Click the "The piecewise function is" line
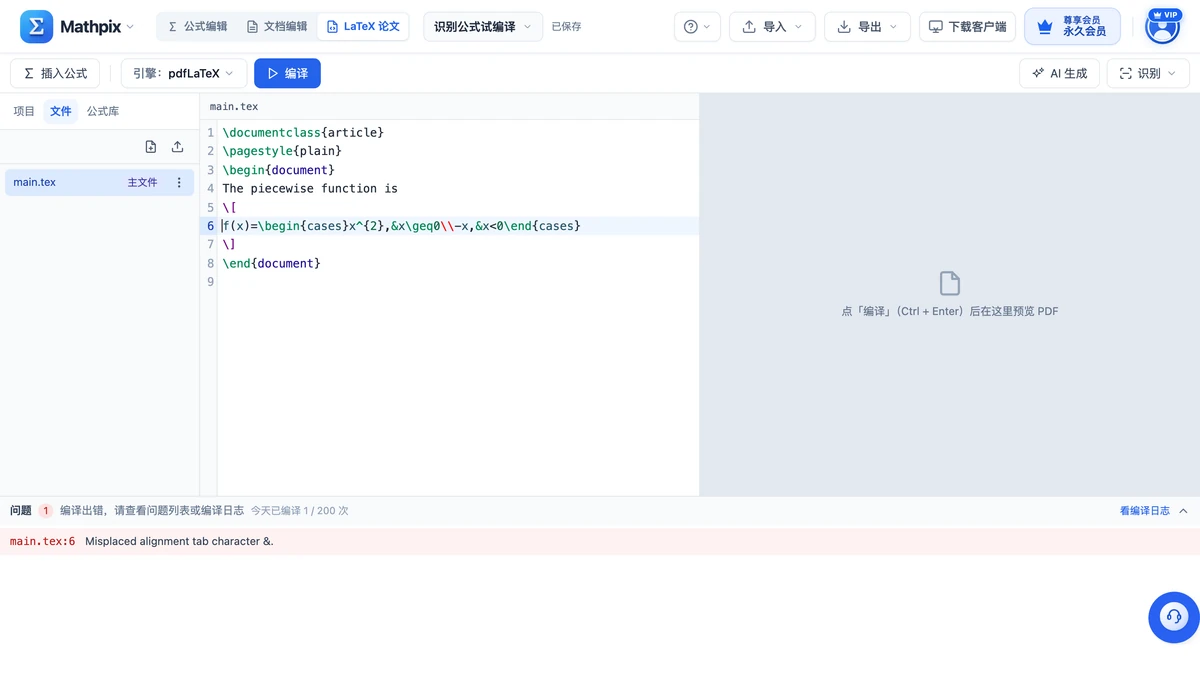This screenshot has height=675, width=1200. click(310, 188)
